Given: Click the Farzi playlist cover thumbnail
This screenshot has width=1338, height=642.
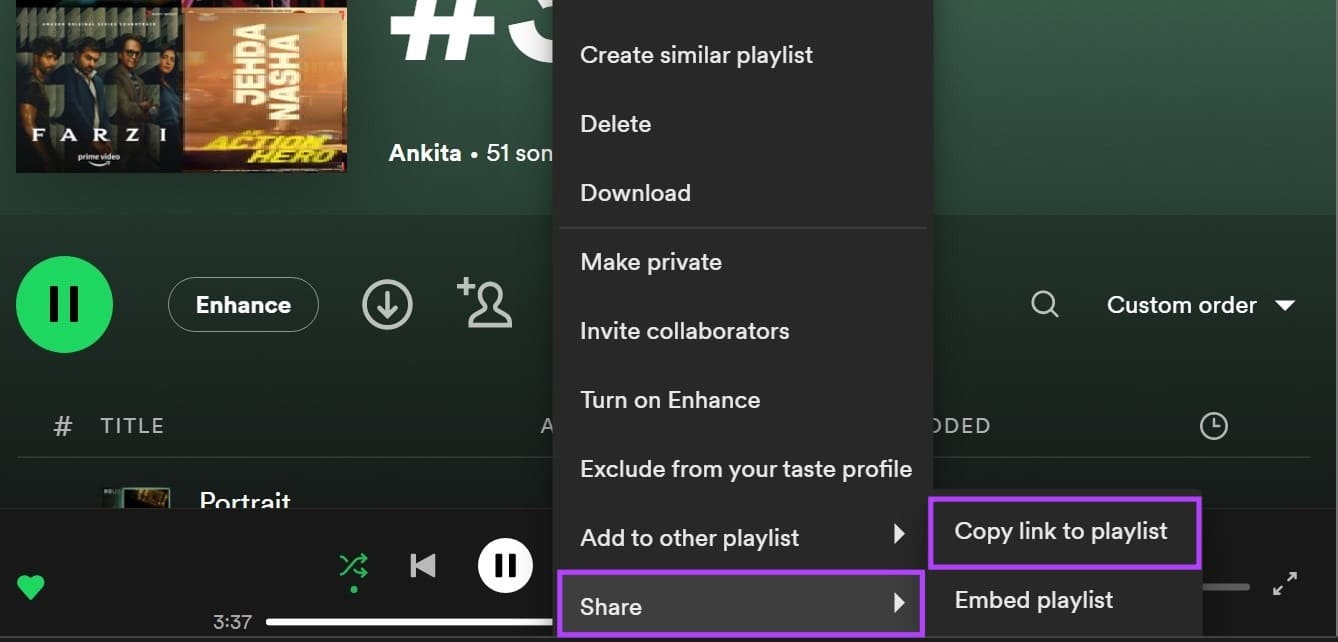Looking at the screenshot, I should point(98,87).
